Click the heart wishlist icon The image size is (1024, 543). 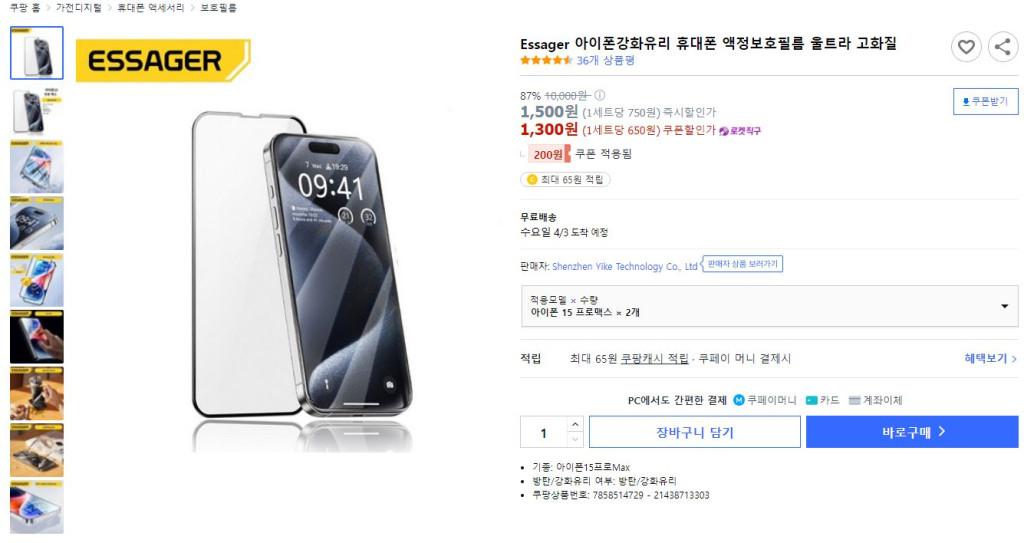pos(966,47)
